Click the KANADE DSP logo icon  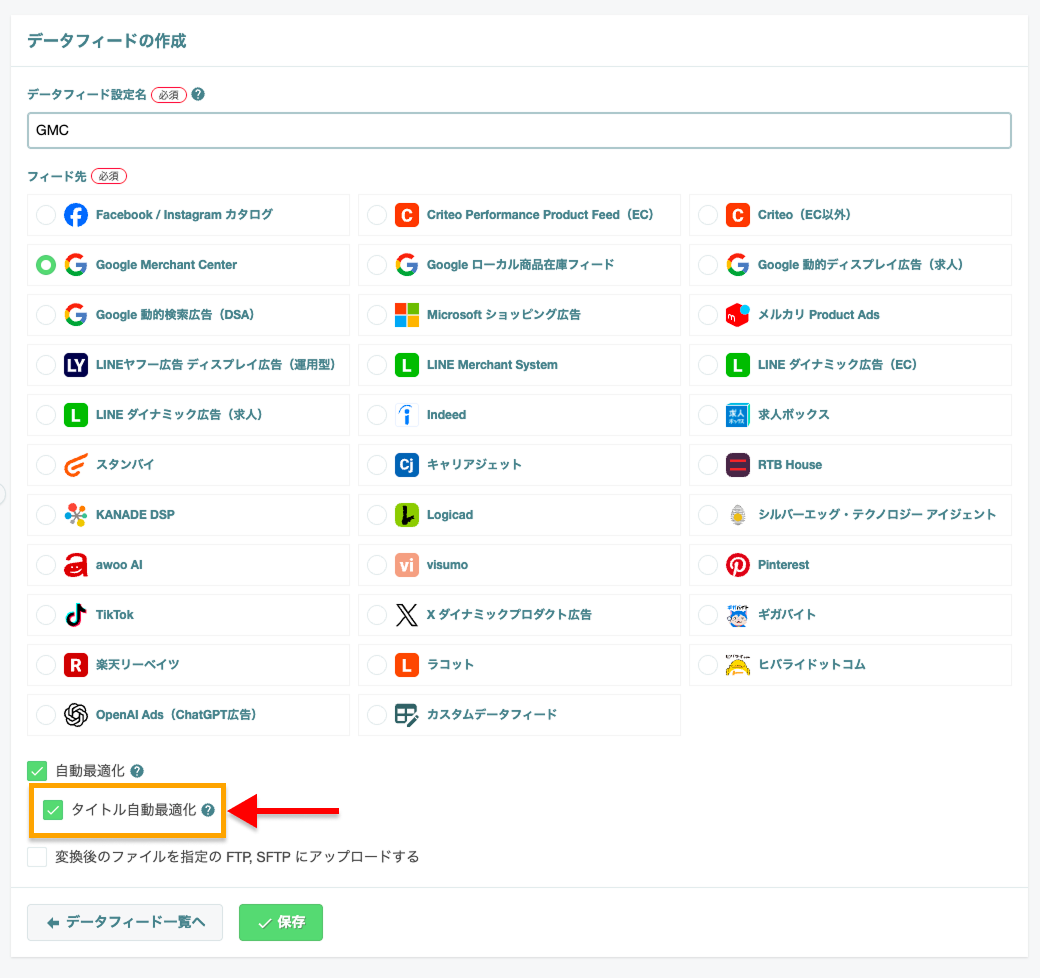pyautogui.click(x=76, y=515)
